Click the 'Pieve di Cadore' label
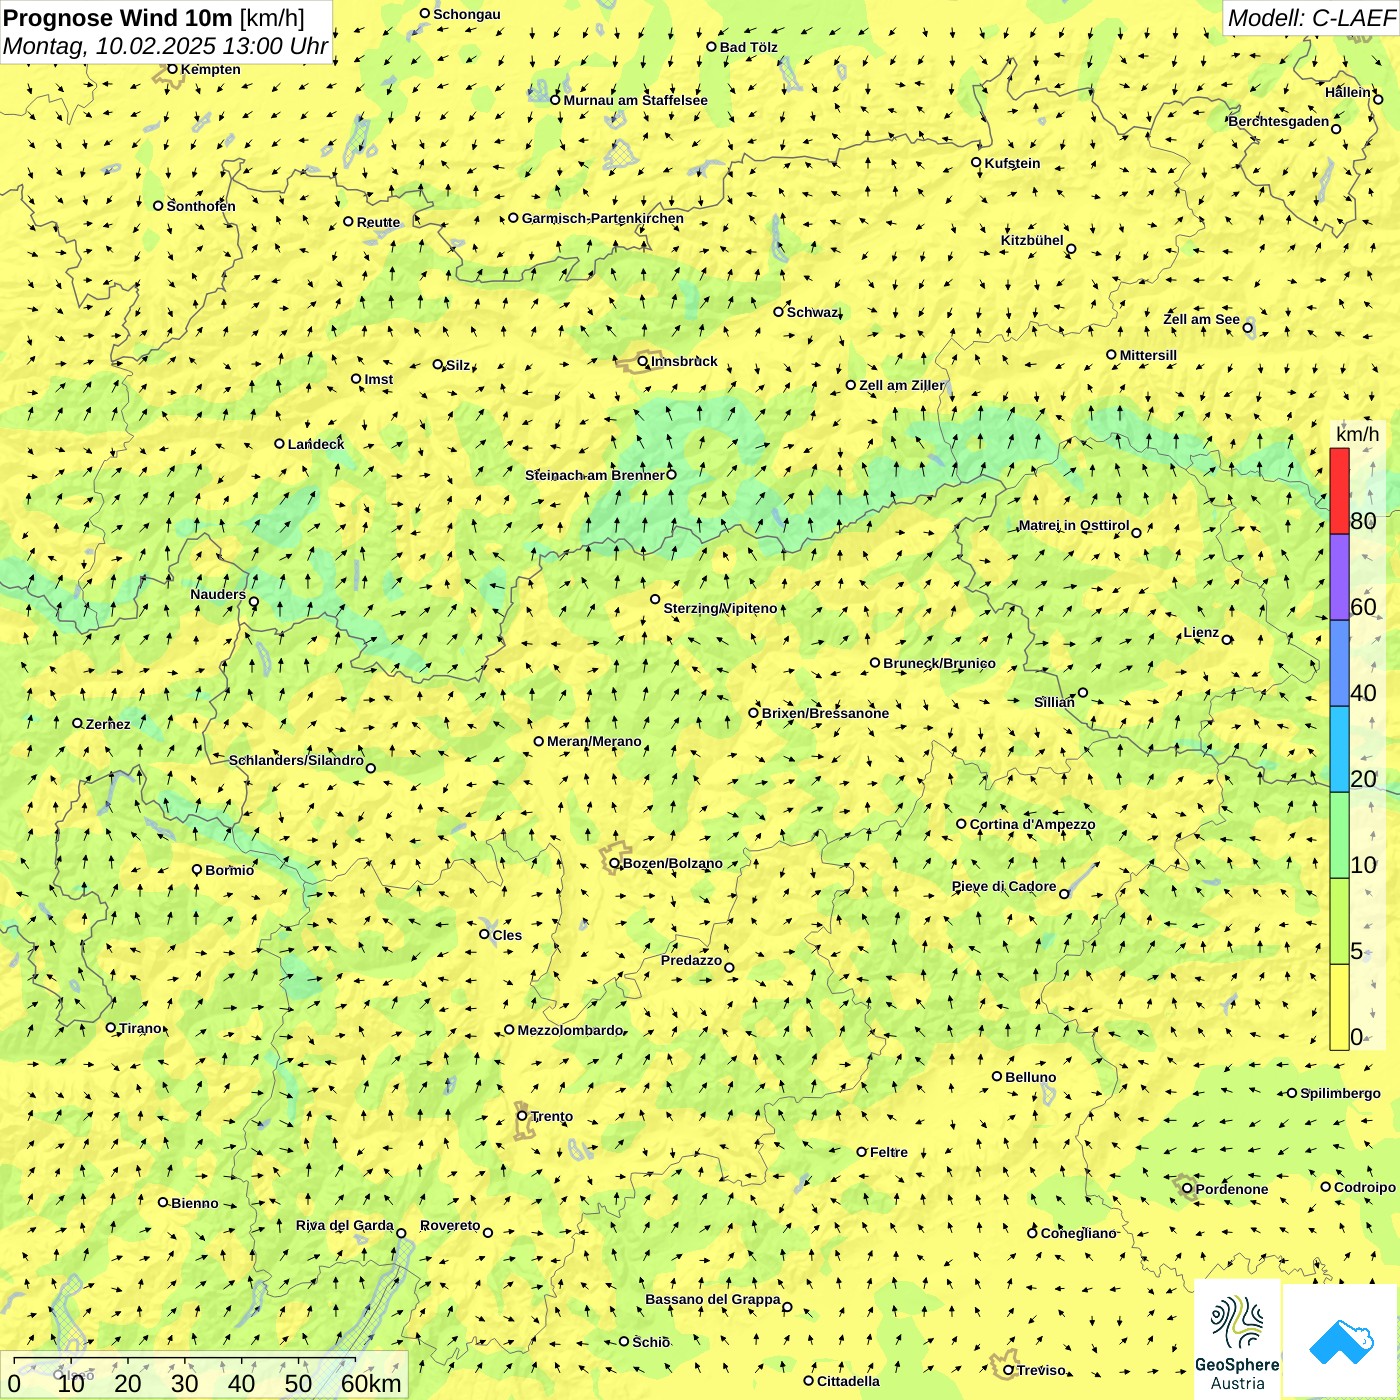Image resolution: width=1400 pixels, height=1400 pixels. click(1004, 886)
